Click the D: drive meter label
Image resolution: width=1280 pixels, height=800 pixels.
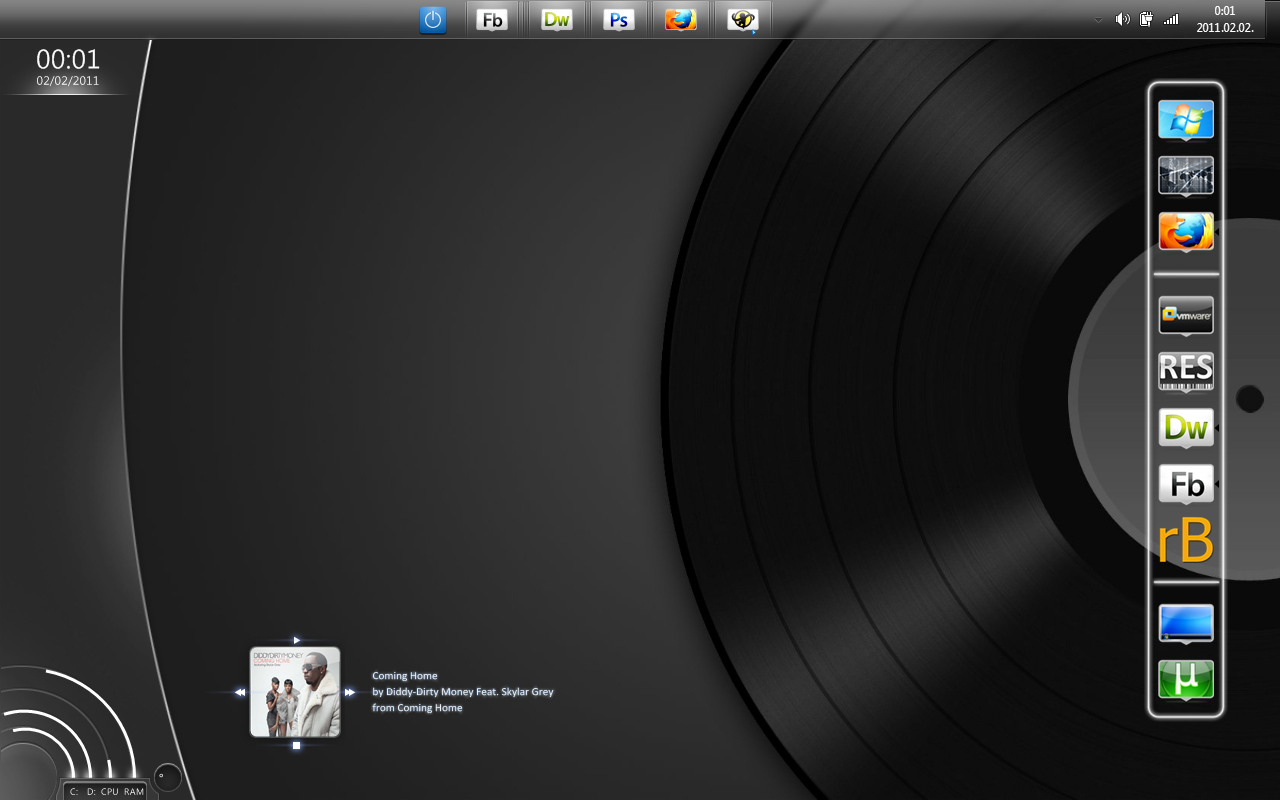click(x=91, y=792)
